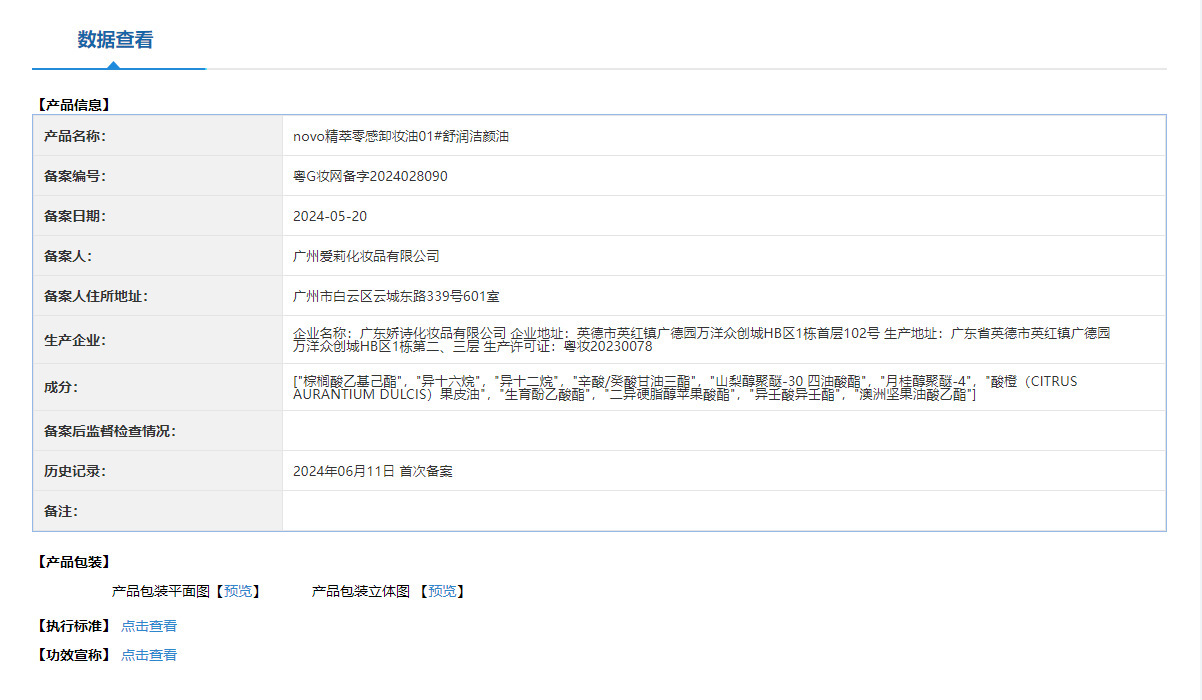Image resolution: width=1202 pixels, height=700 pixels.
Task: Open 预览 link for 产品包装平面图
Action: coord(238,591)
